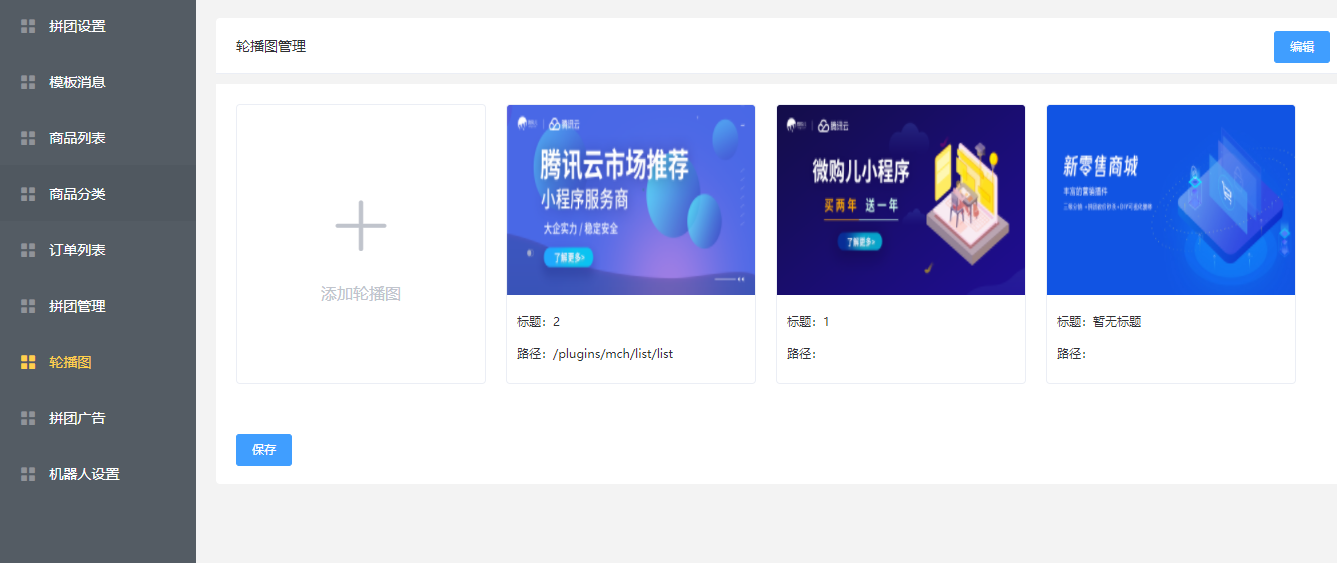Screen dimensions: 1337x563
Task: Click the grid icon beside 拼团管理
Action: pyautogui.click(x=28, y=306)
